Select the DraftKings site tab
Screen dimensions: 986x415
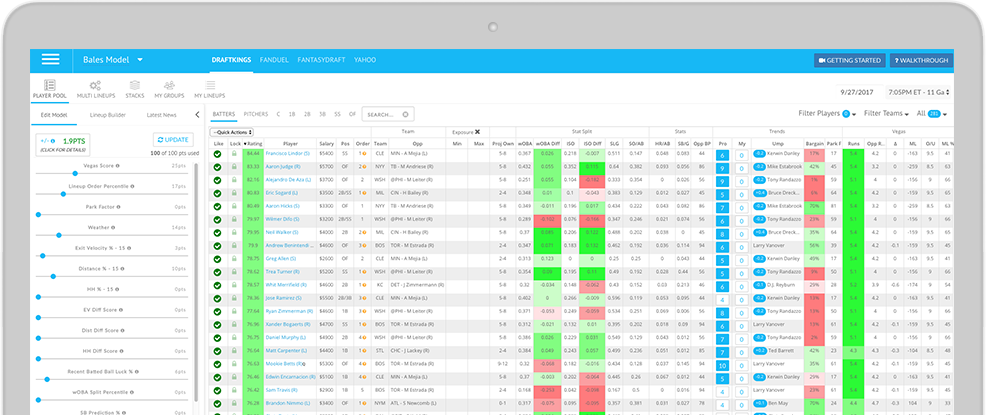pos(231,60)
